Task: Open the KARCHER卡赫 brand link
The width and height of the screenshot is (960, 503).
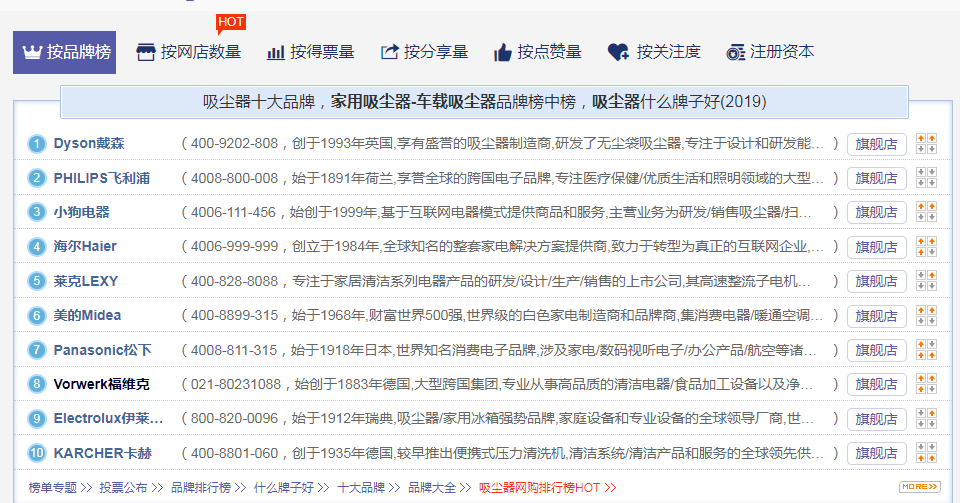Action: (103, 453)
